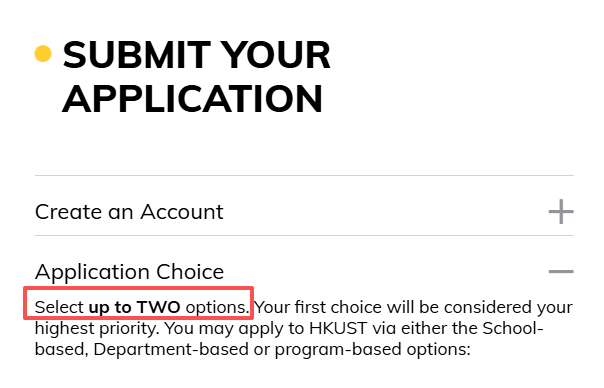
Task: Click the 'highest priority' text
Action: [x=97, y=329]
